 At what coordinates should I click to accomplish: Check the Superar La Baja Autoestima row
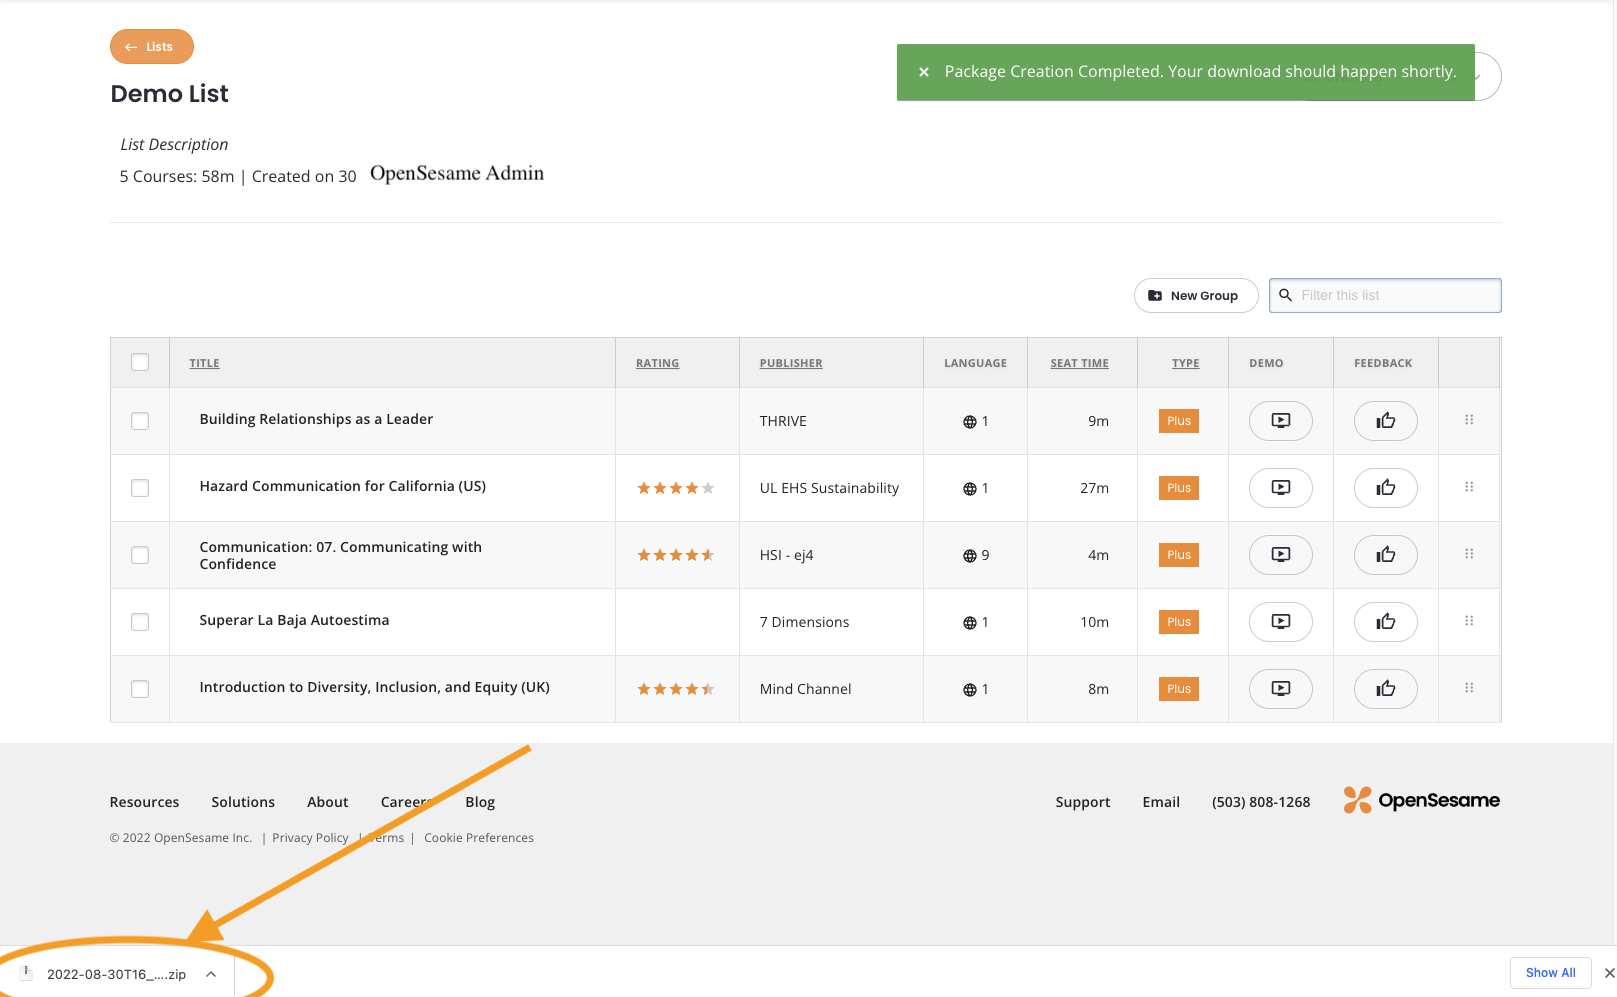[140, 622]
